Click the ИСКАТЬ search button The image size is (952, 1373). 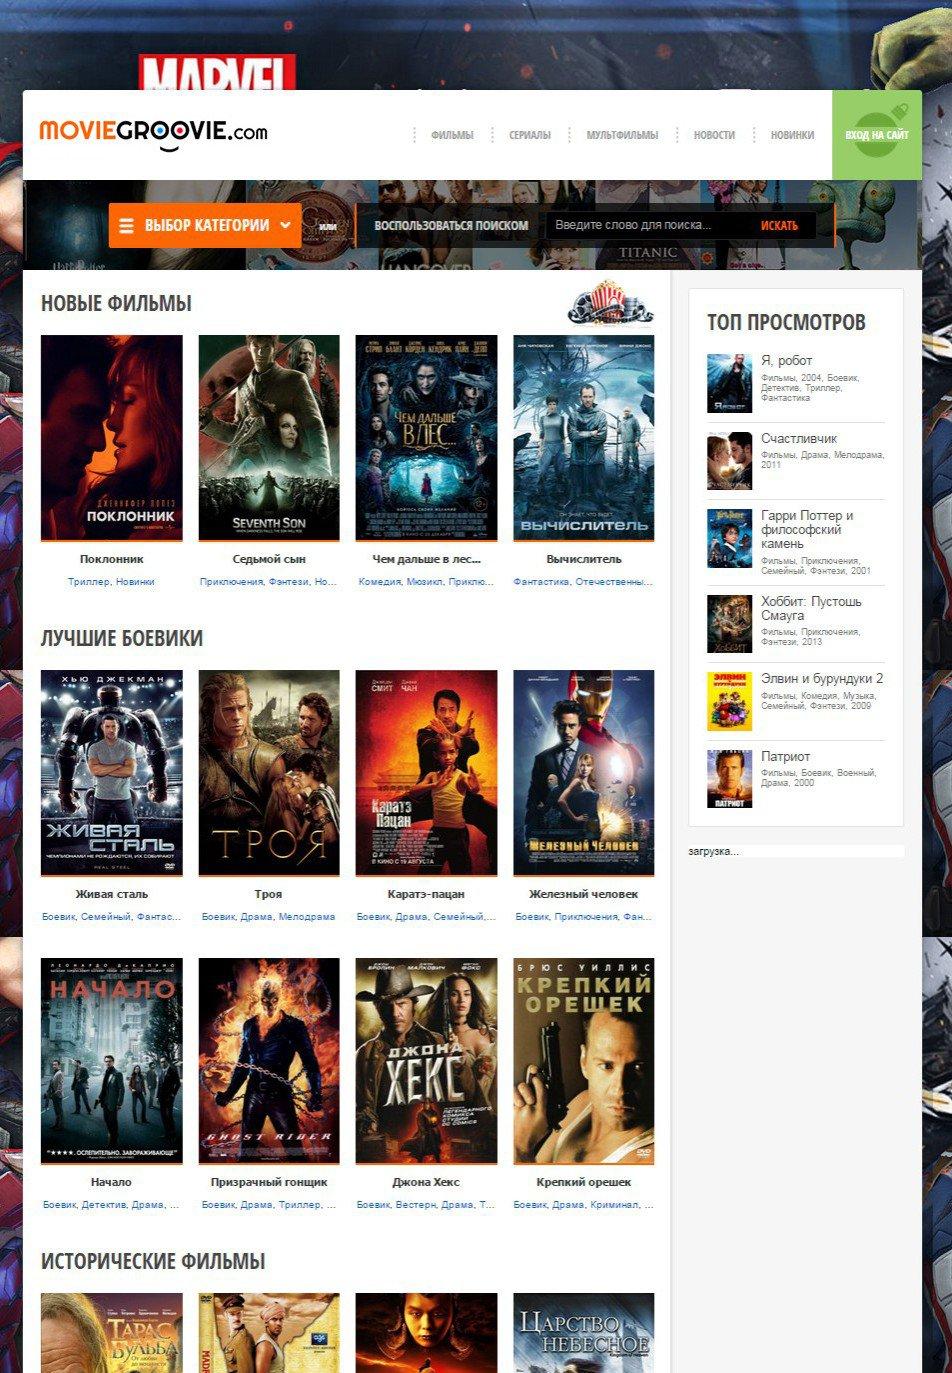point(779,226)
